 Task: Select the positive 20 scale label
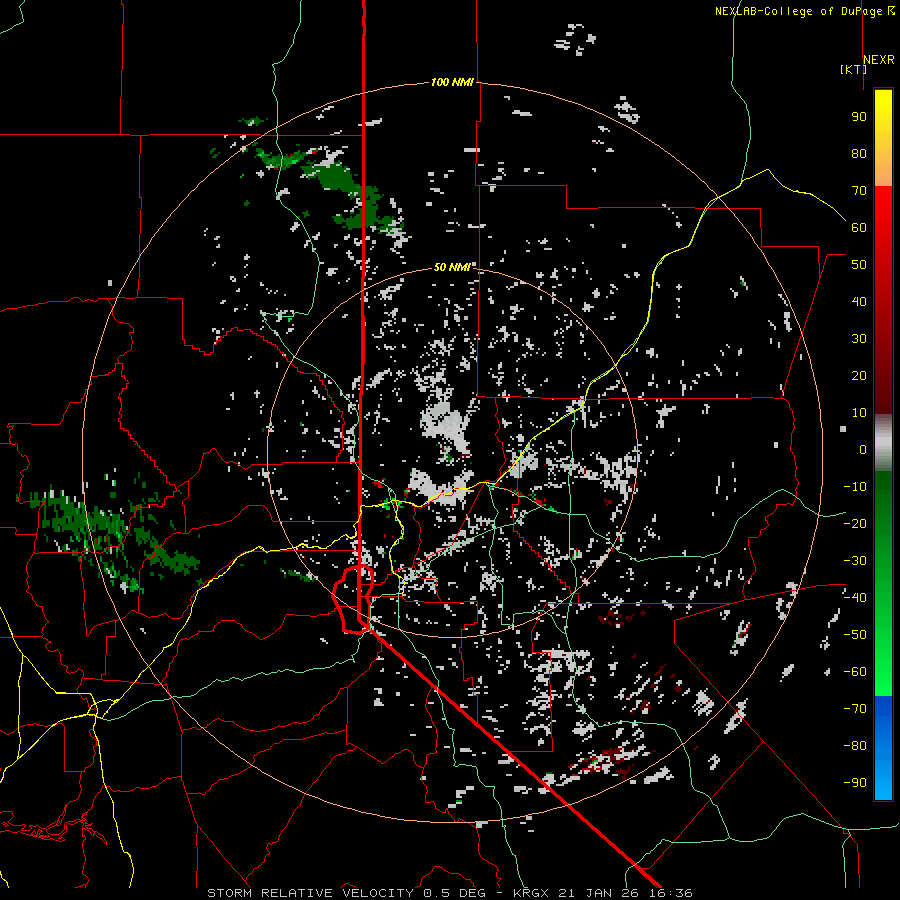click(859, 375)
